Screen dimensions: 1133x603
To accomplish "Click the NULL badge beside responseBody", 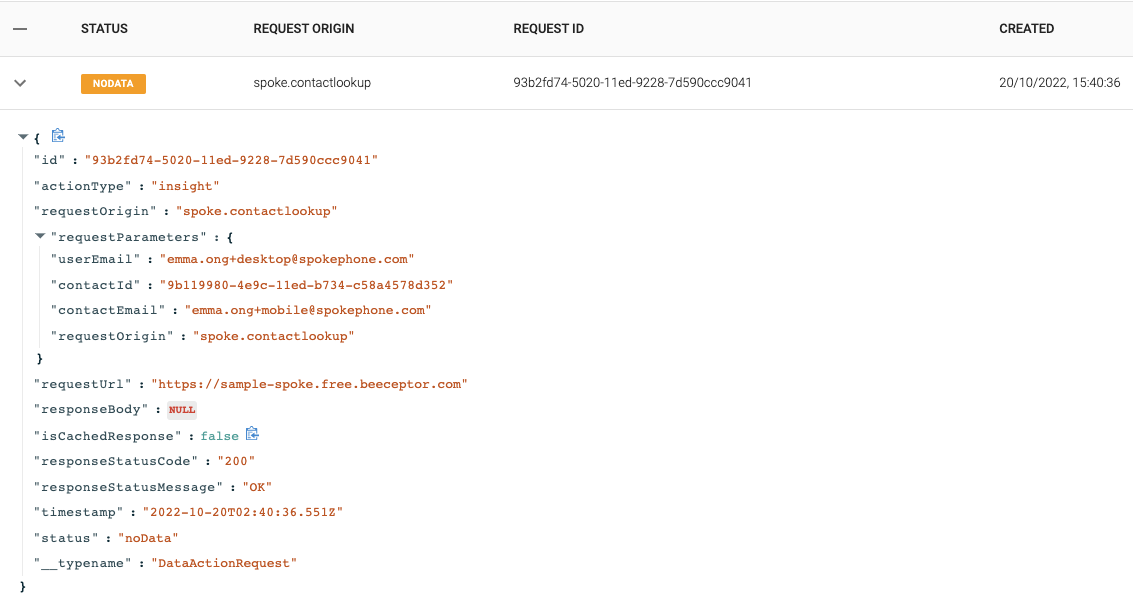I will coord(182,409).
